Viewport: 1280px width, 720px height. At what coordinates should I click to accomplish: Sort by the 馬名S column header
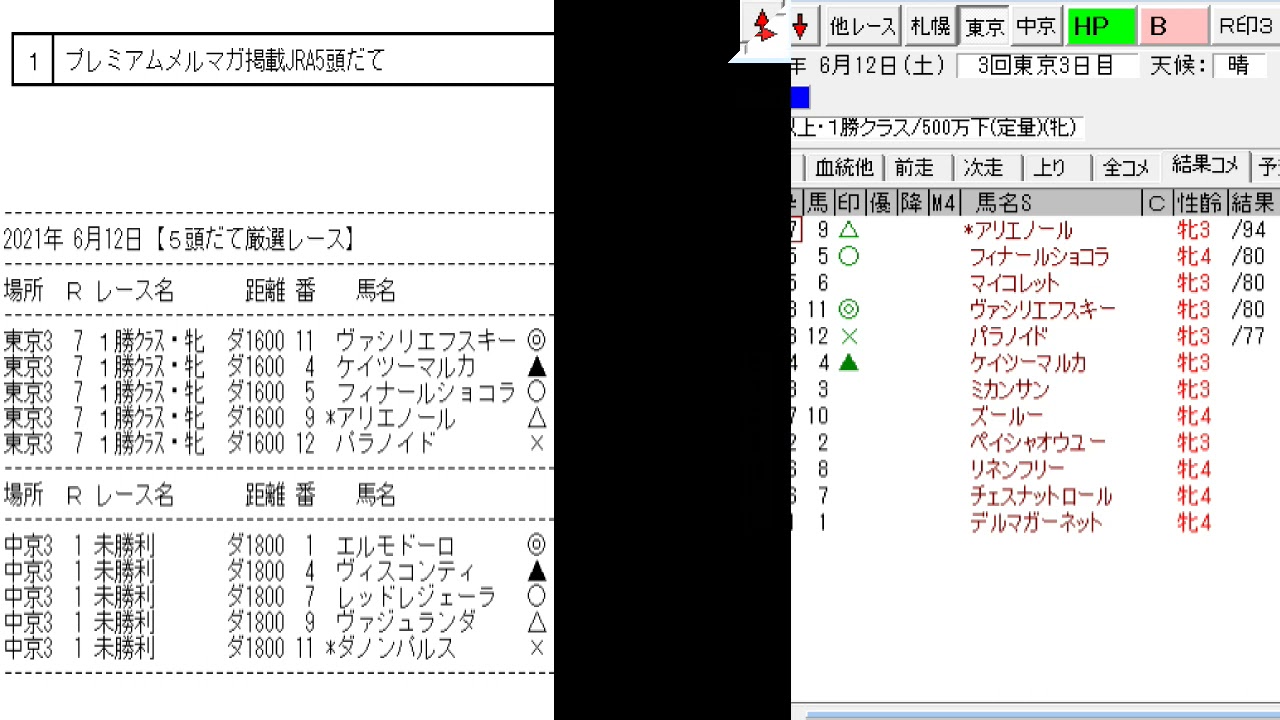point(1004,204)
